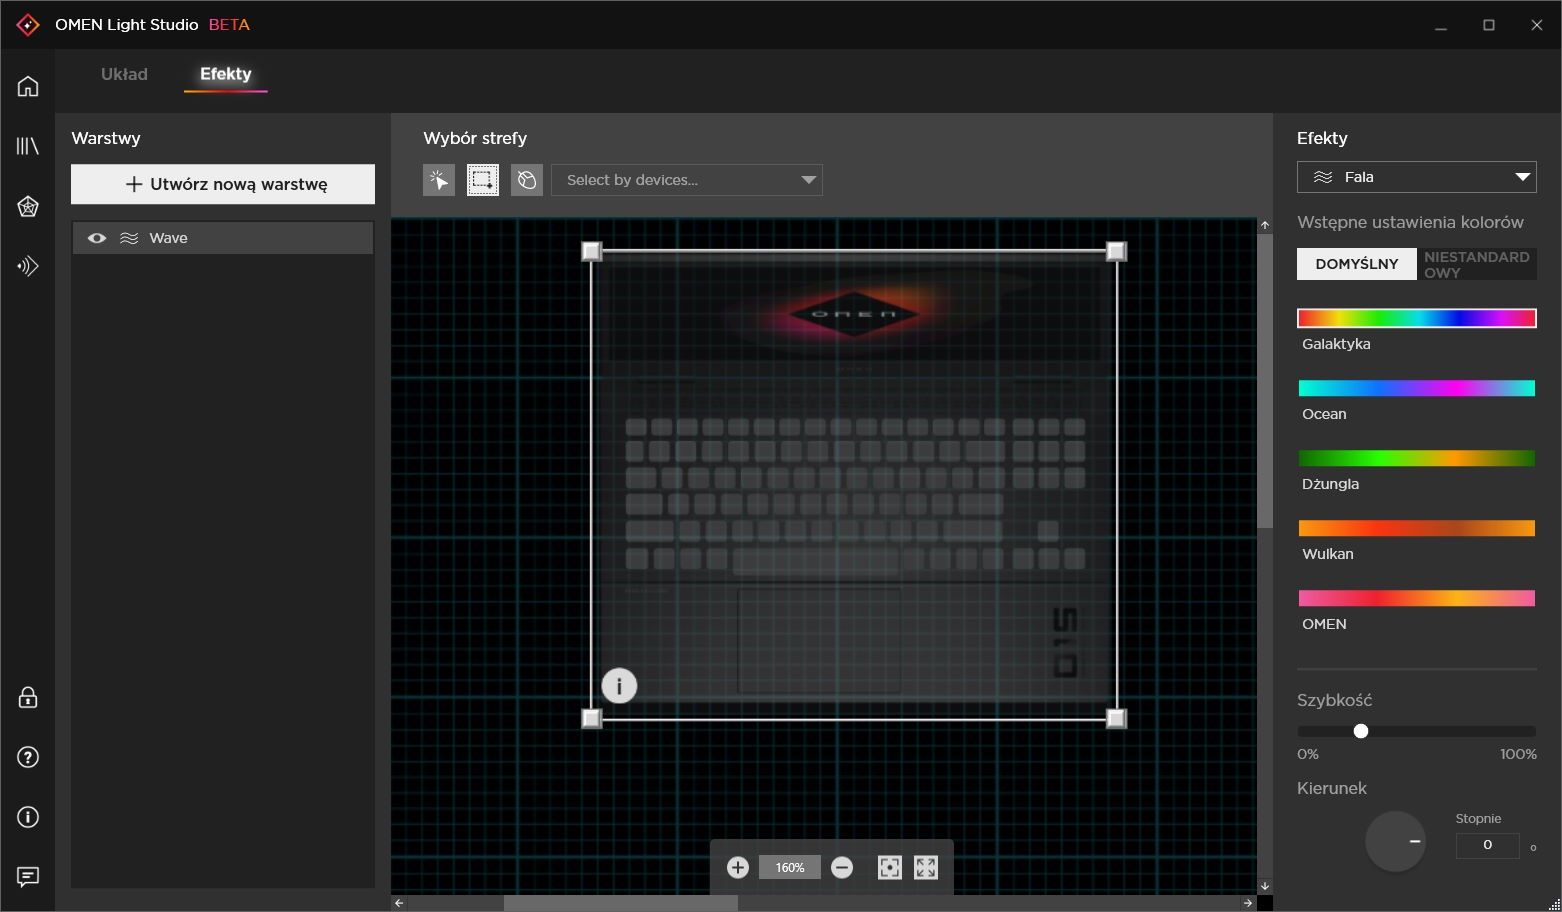Click the OMEN diamond logo icon
Screen dimensions: 1562x912
tap(28, 25)
